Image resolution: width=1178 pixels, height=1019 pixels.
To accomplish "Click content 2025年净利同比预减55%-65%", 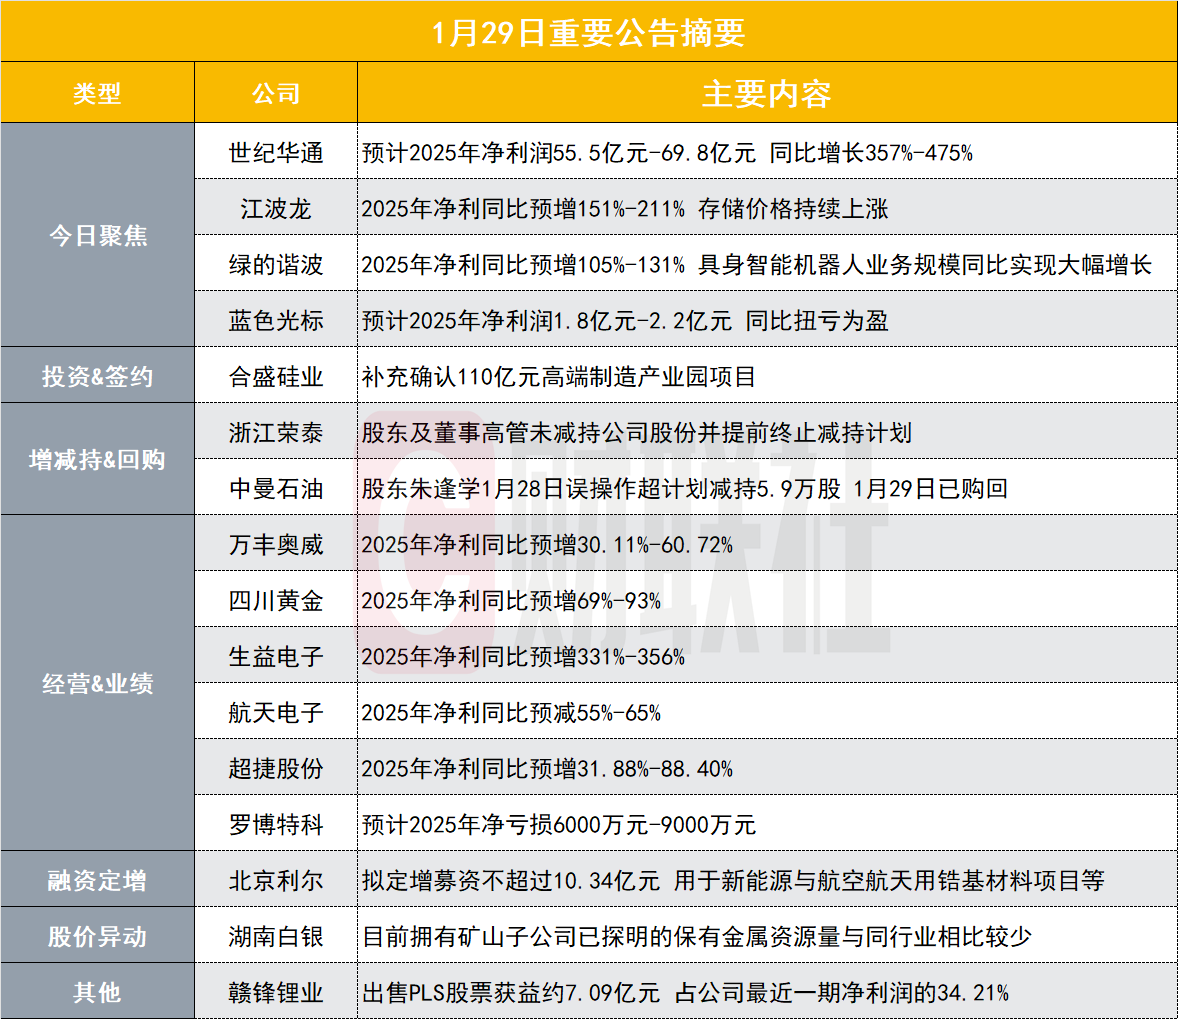I will pos(511,712).
